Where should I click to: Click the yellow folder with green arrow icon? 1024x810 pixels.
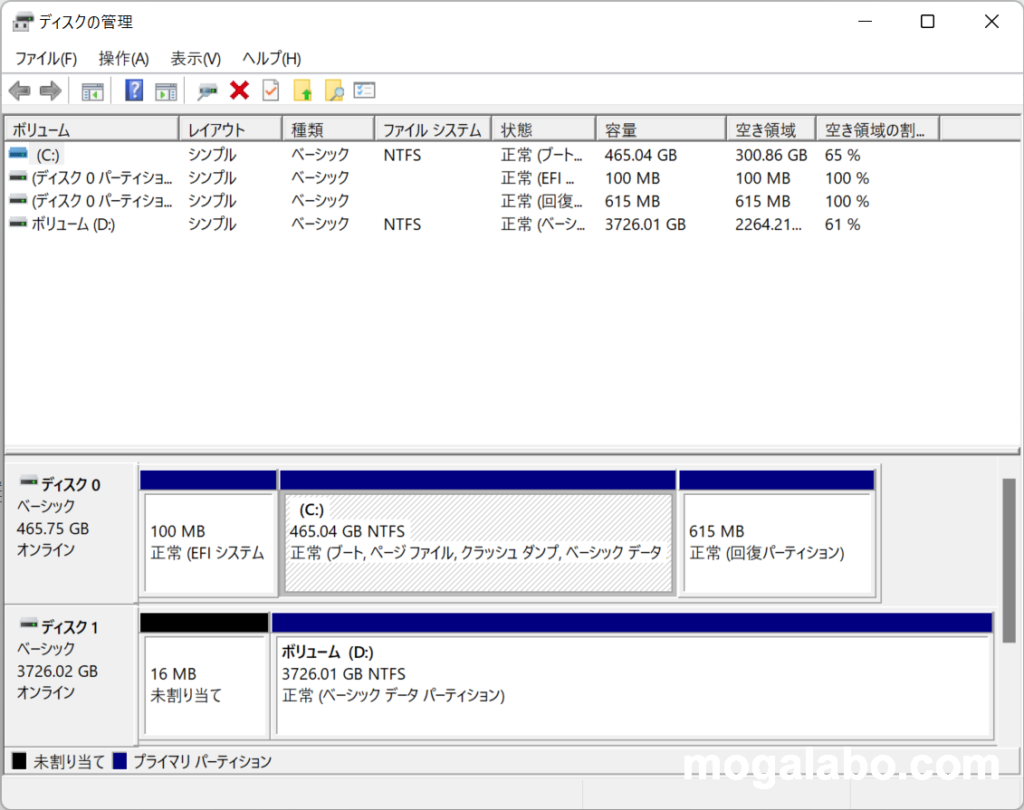302,91
